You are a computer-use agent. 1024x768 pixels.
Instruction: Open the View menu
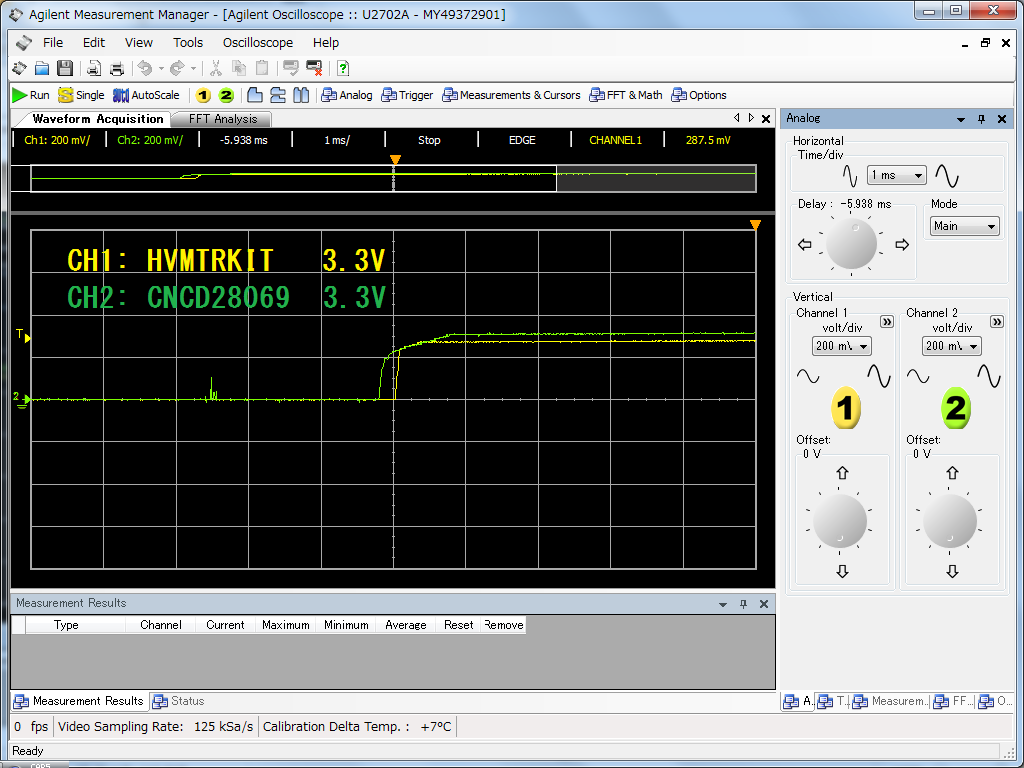tap(138, 42)
